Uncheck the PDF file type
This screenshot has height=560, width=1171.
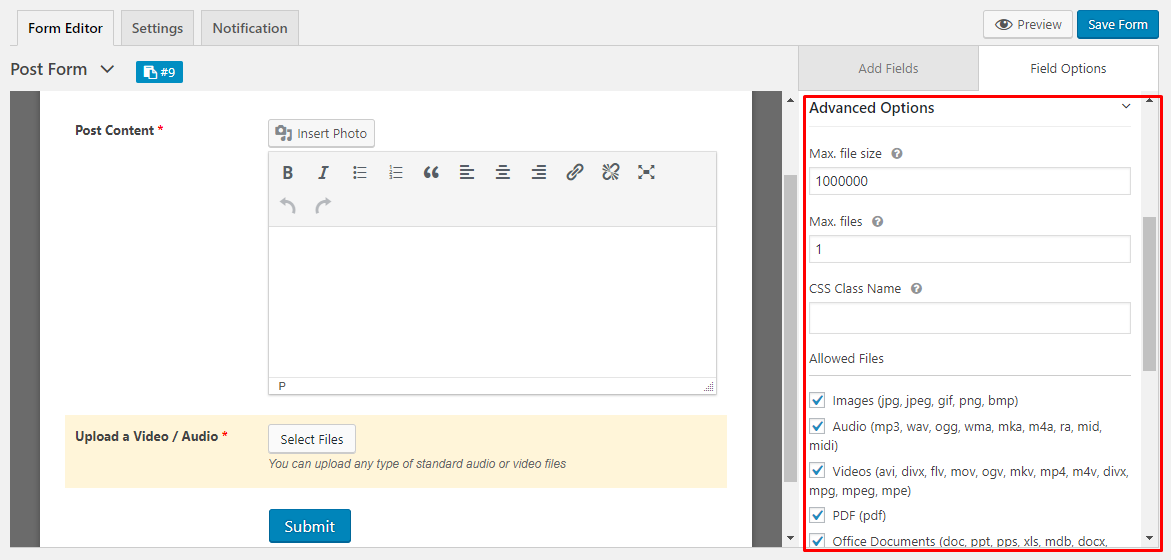pos(817,515)
